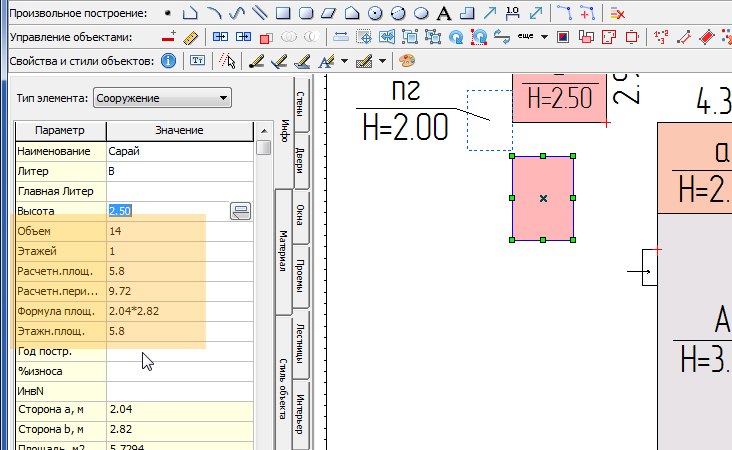Open the fill style dropdown arrow
Image resolution: width=732 pixels, height=450 pixels.
(x=382, y=61)
